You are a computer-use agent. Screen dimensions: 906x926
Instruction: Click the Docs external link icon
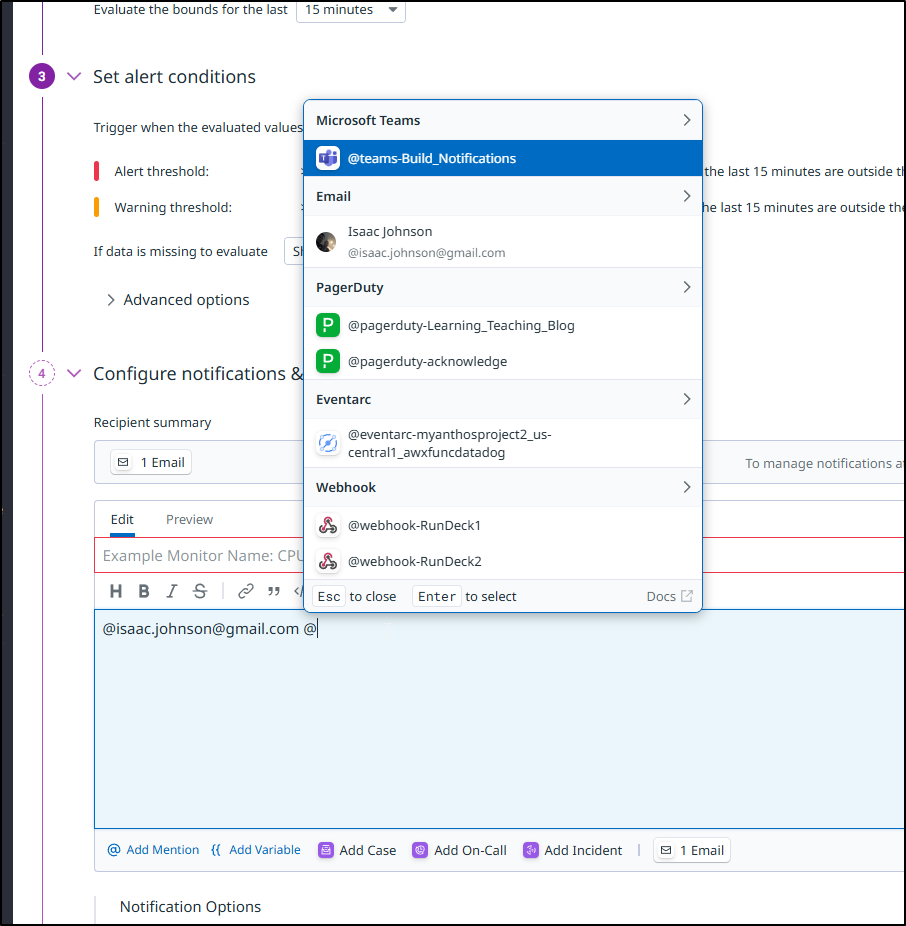[x=687, y=596]
